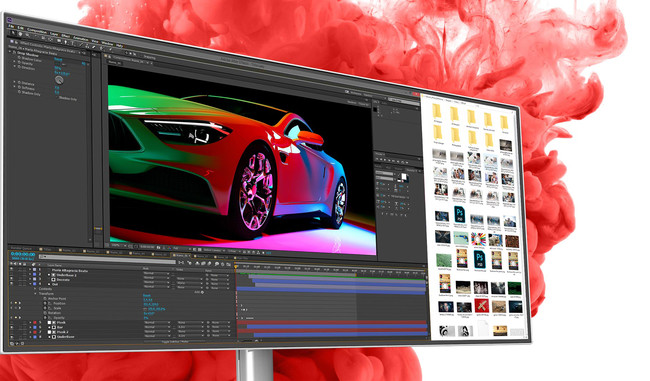Expand the Distance property in Effect Controls
Viewport: 650px width, 381px height.
(x=14, y=81)
